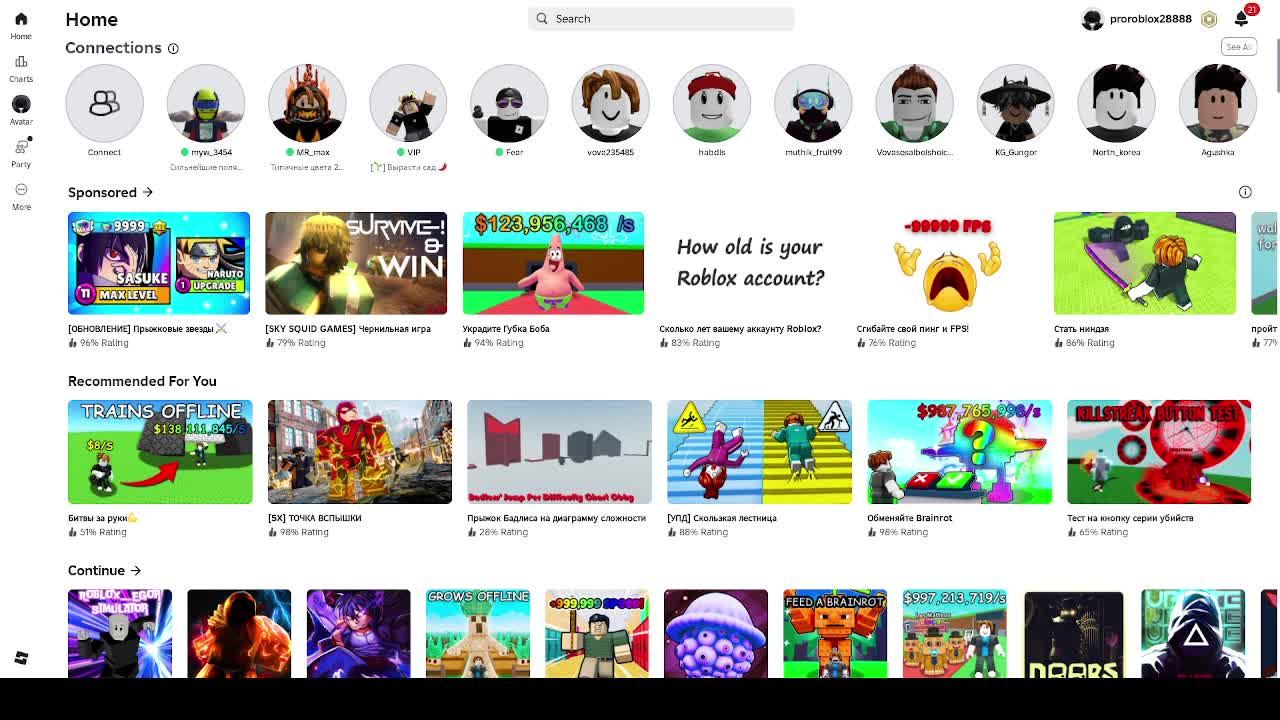
Task: Open proroblox28888 profile avatar
Action: (x=1092, y=19)
